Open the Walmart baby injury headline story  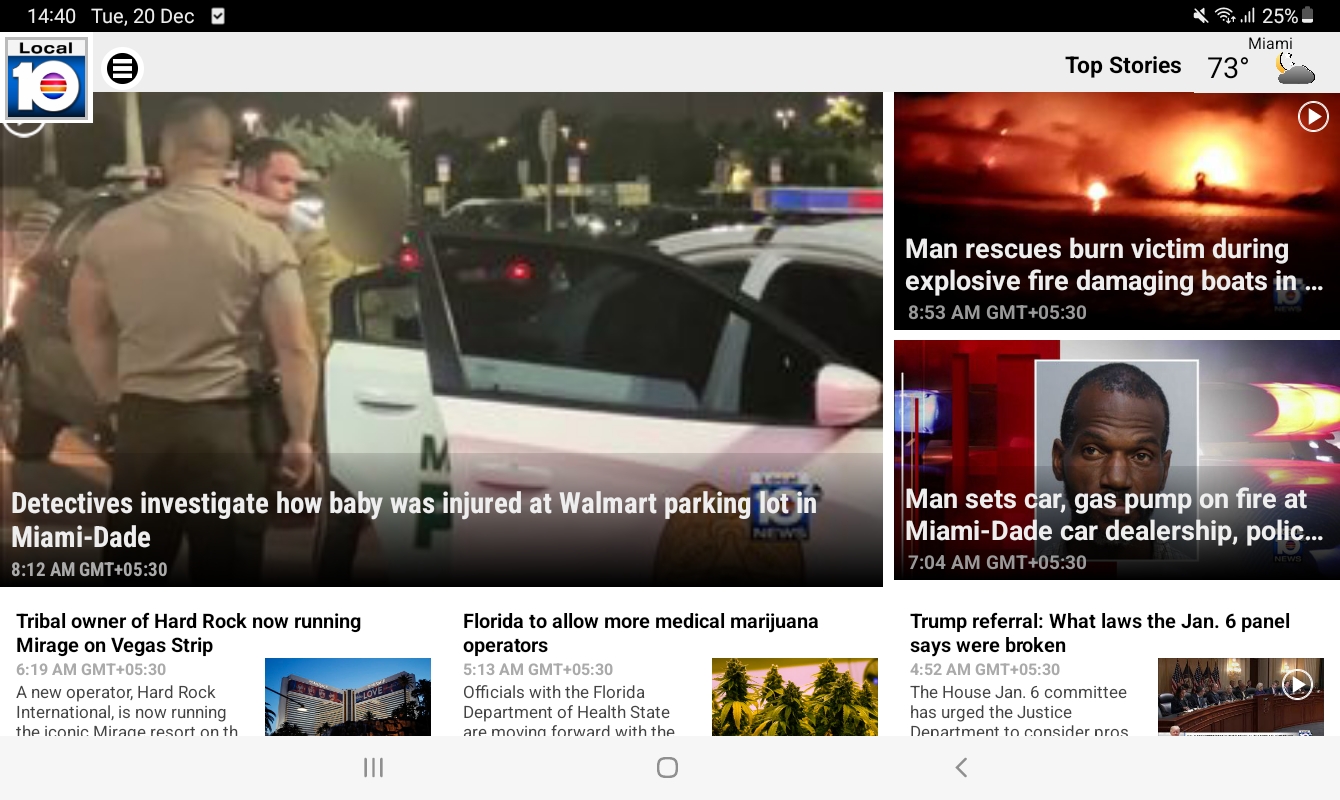[x=414, y=520]
